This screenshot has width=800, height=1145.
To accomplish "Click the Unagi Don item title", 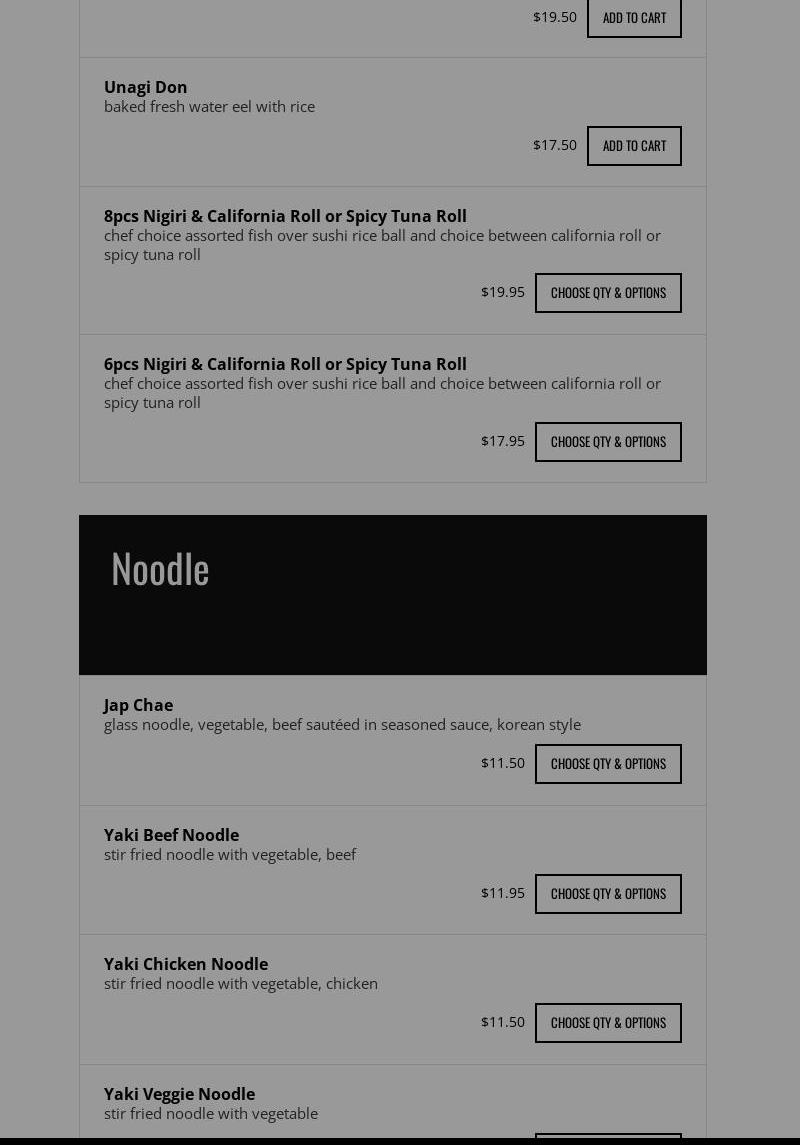I will pos(146,87).
